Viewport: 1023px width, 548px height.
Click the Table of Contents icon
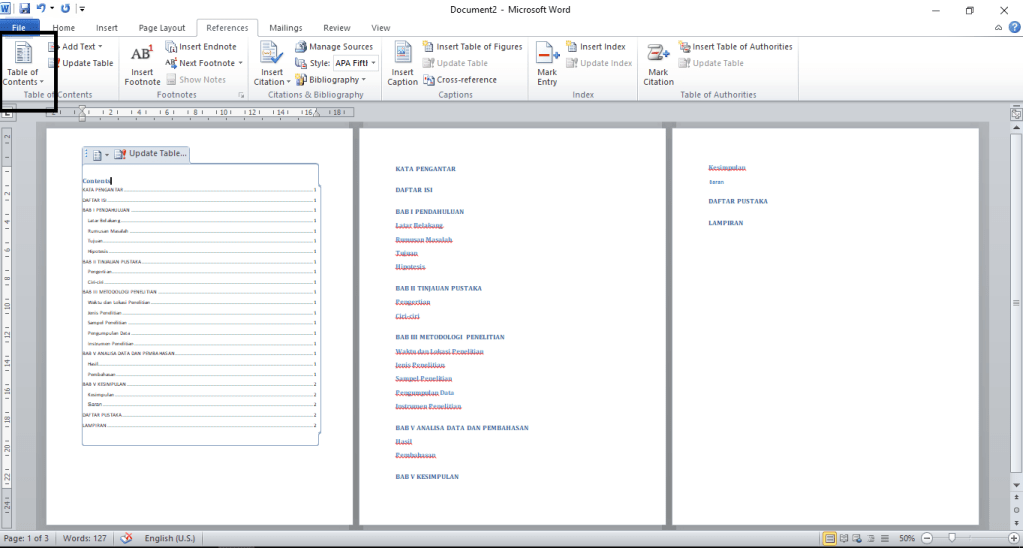pyautogui.click(x=22, y=55)
